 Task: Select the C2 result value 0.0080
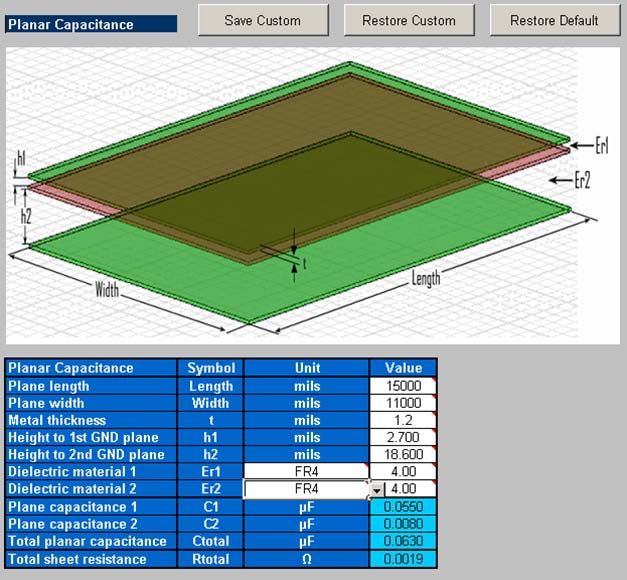pyautogui.click(x=403, y=524)
